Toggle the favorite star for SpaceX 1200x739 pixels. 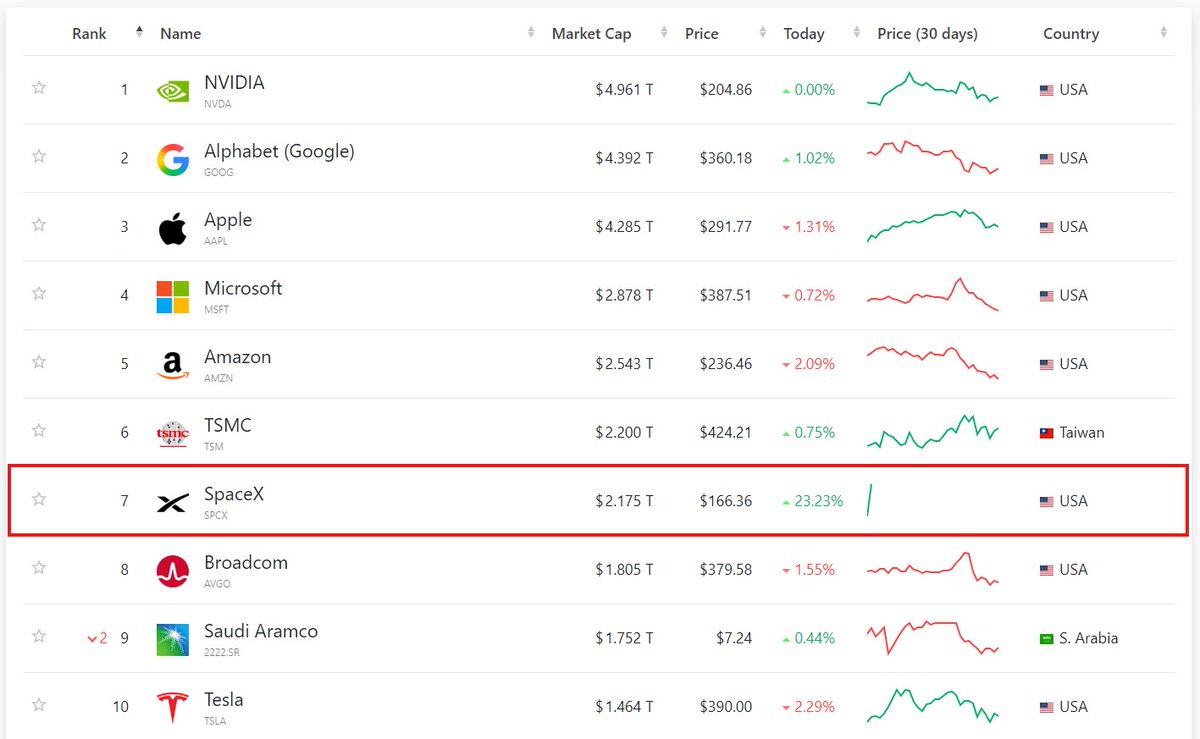[x=39, y=499]
